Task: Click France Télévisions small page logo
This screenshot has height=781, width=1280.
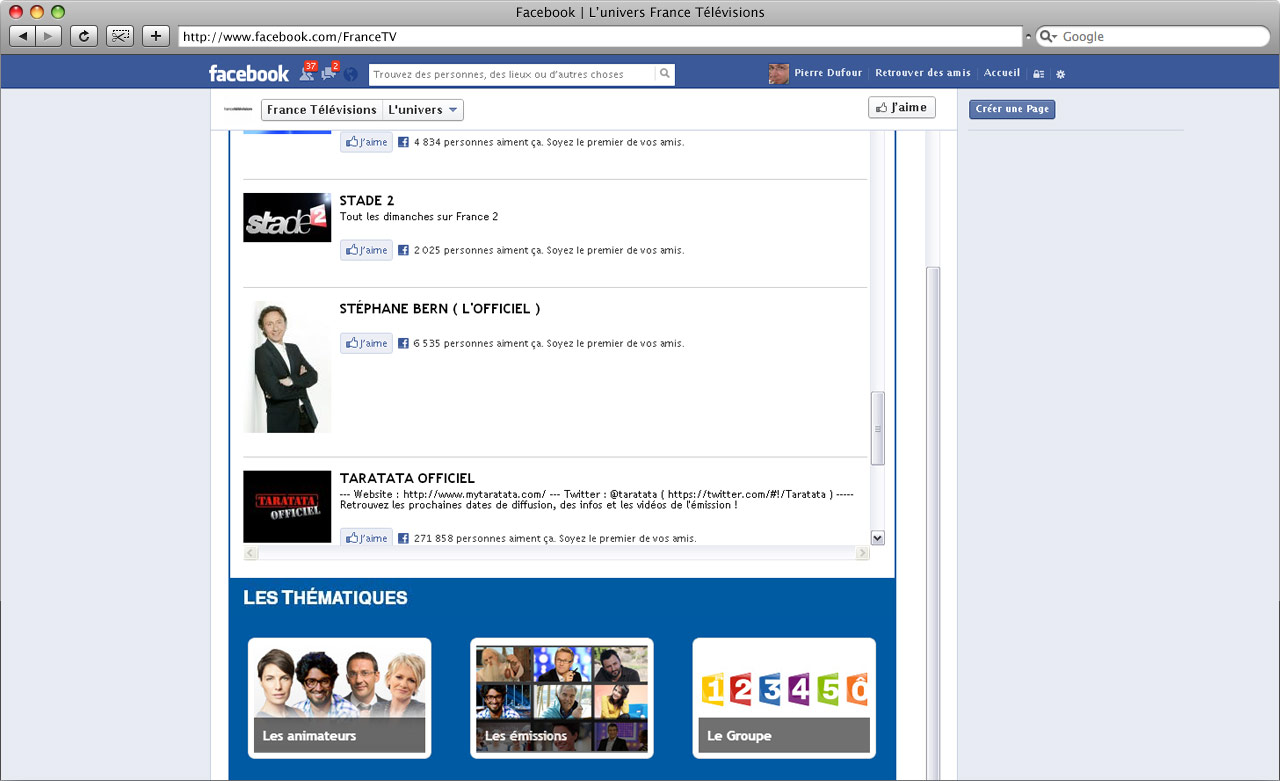Action: 238,109
